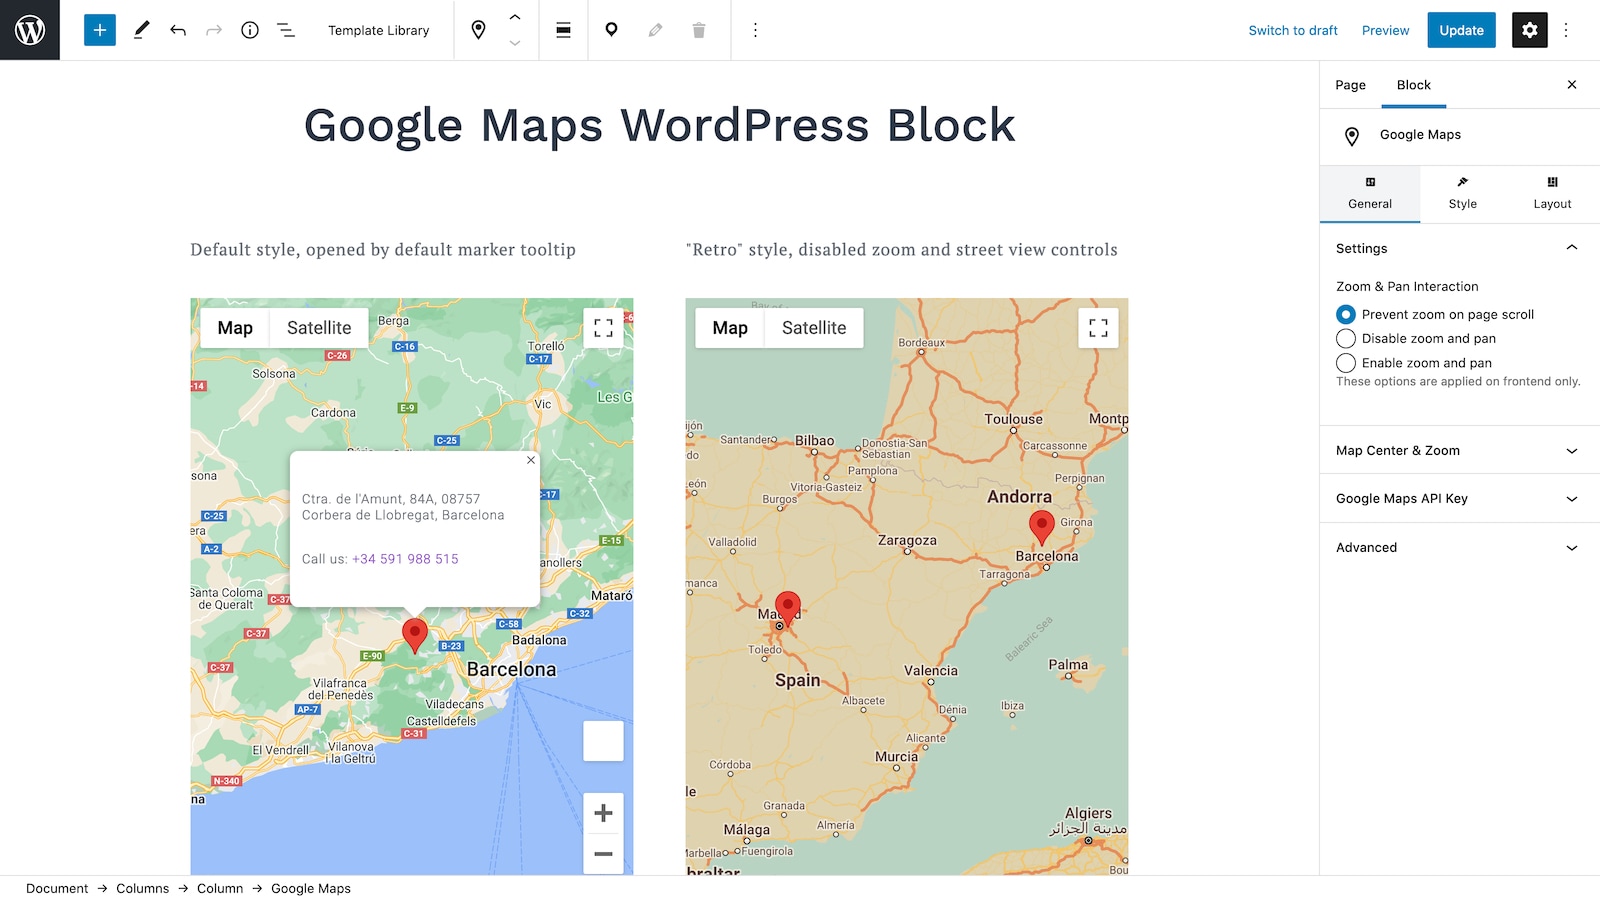Image resolution: width=1600 pixels, height=900 pixels.
Task: Call the +34 591 988 515 phone link
Action: 405,559
